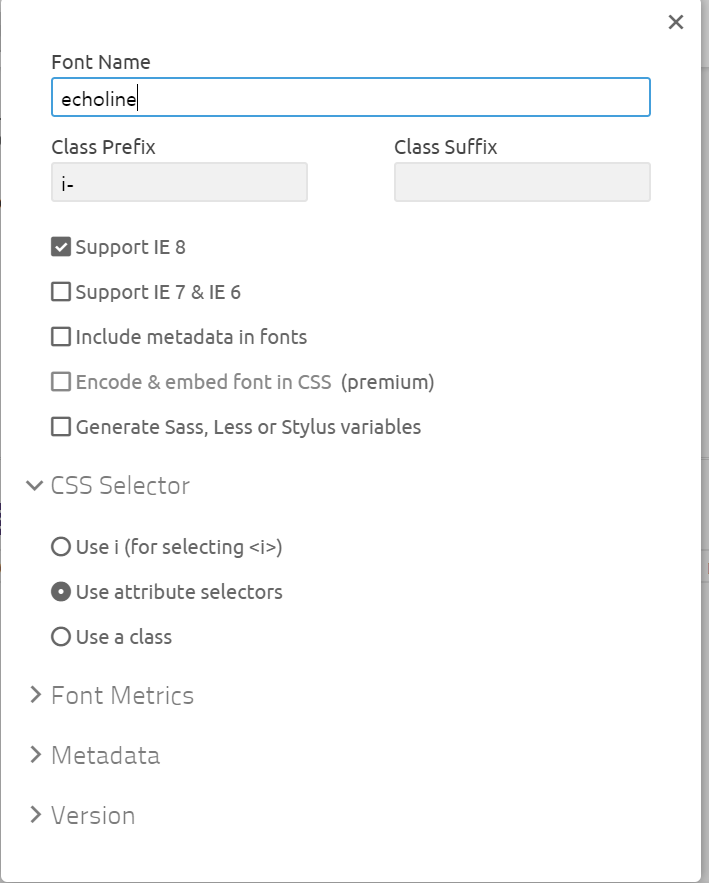Uncheck the Support IE 8 checkbox
Image resolution: width=709 pixels, height=883 pixels.
point(61,247)
